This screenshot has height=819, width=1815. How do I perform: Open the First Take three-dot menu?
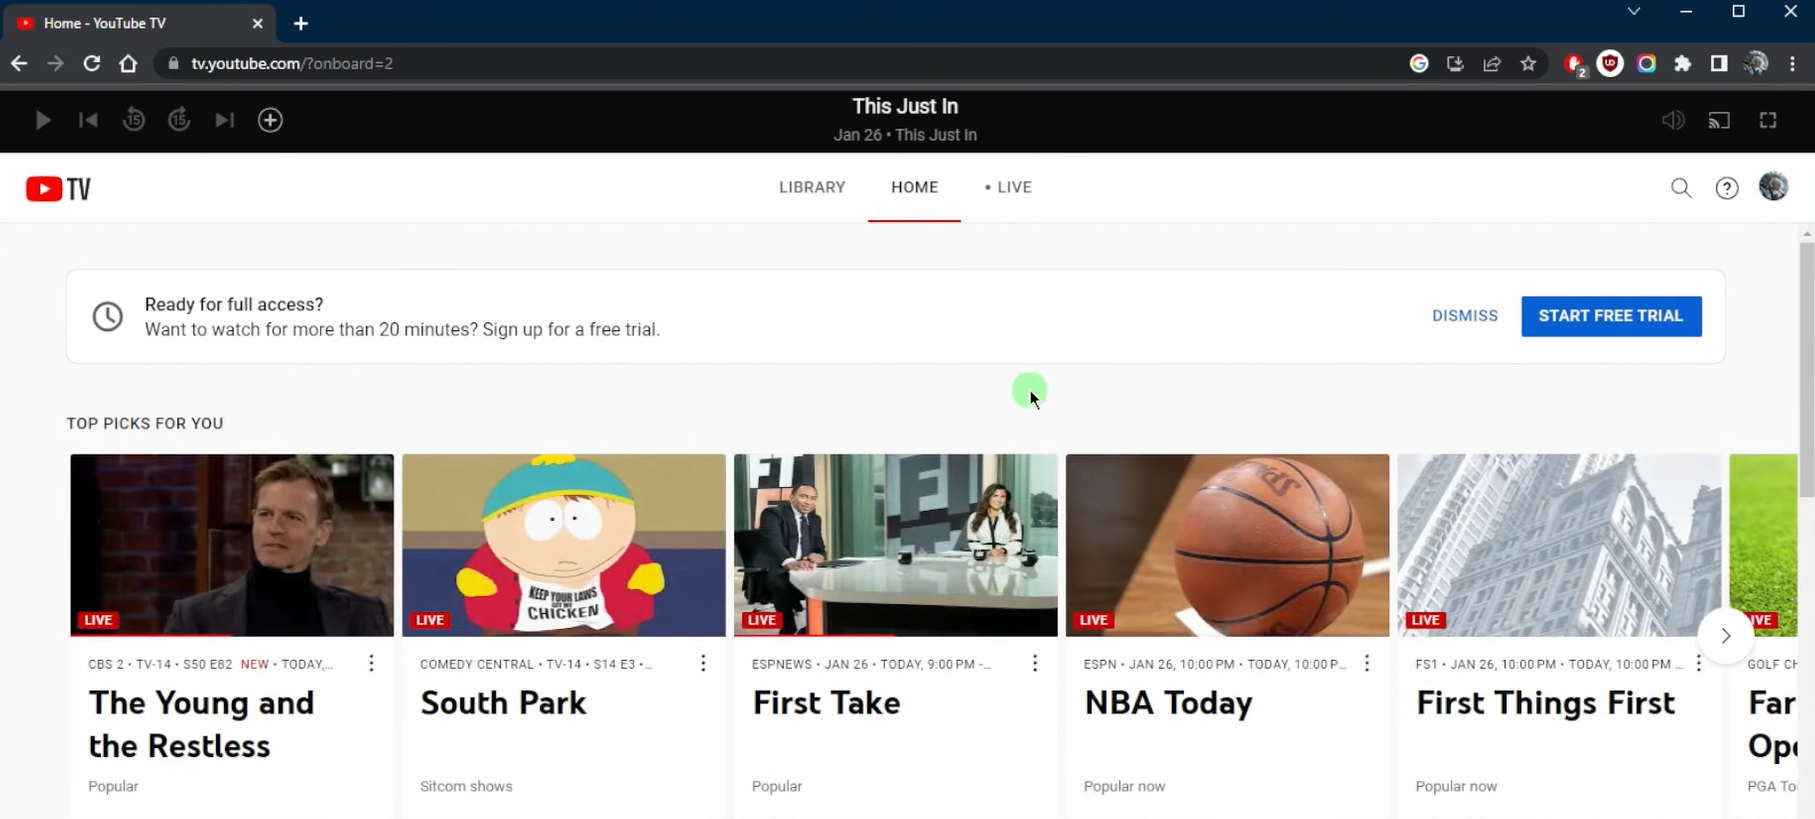tap(1035, 663)
